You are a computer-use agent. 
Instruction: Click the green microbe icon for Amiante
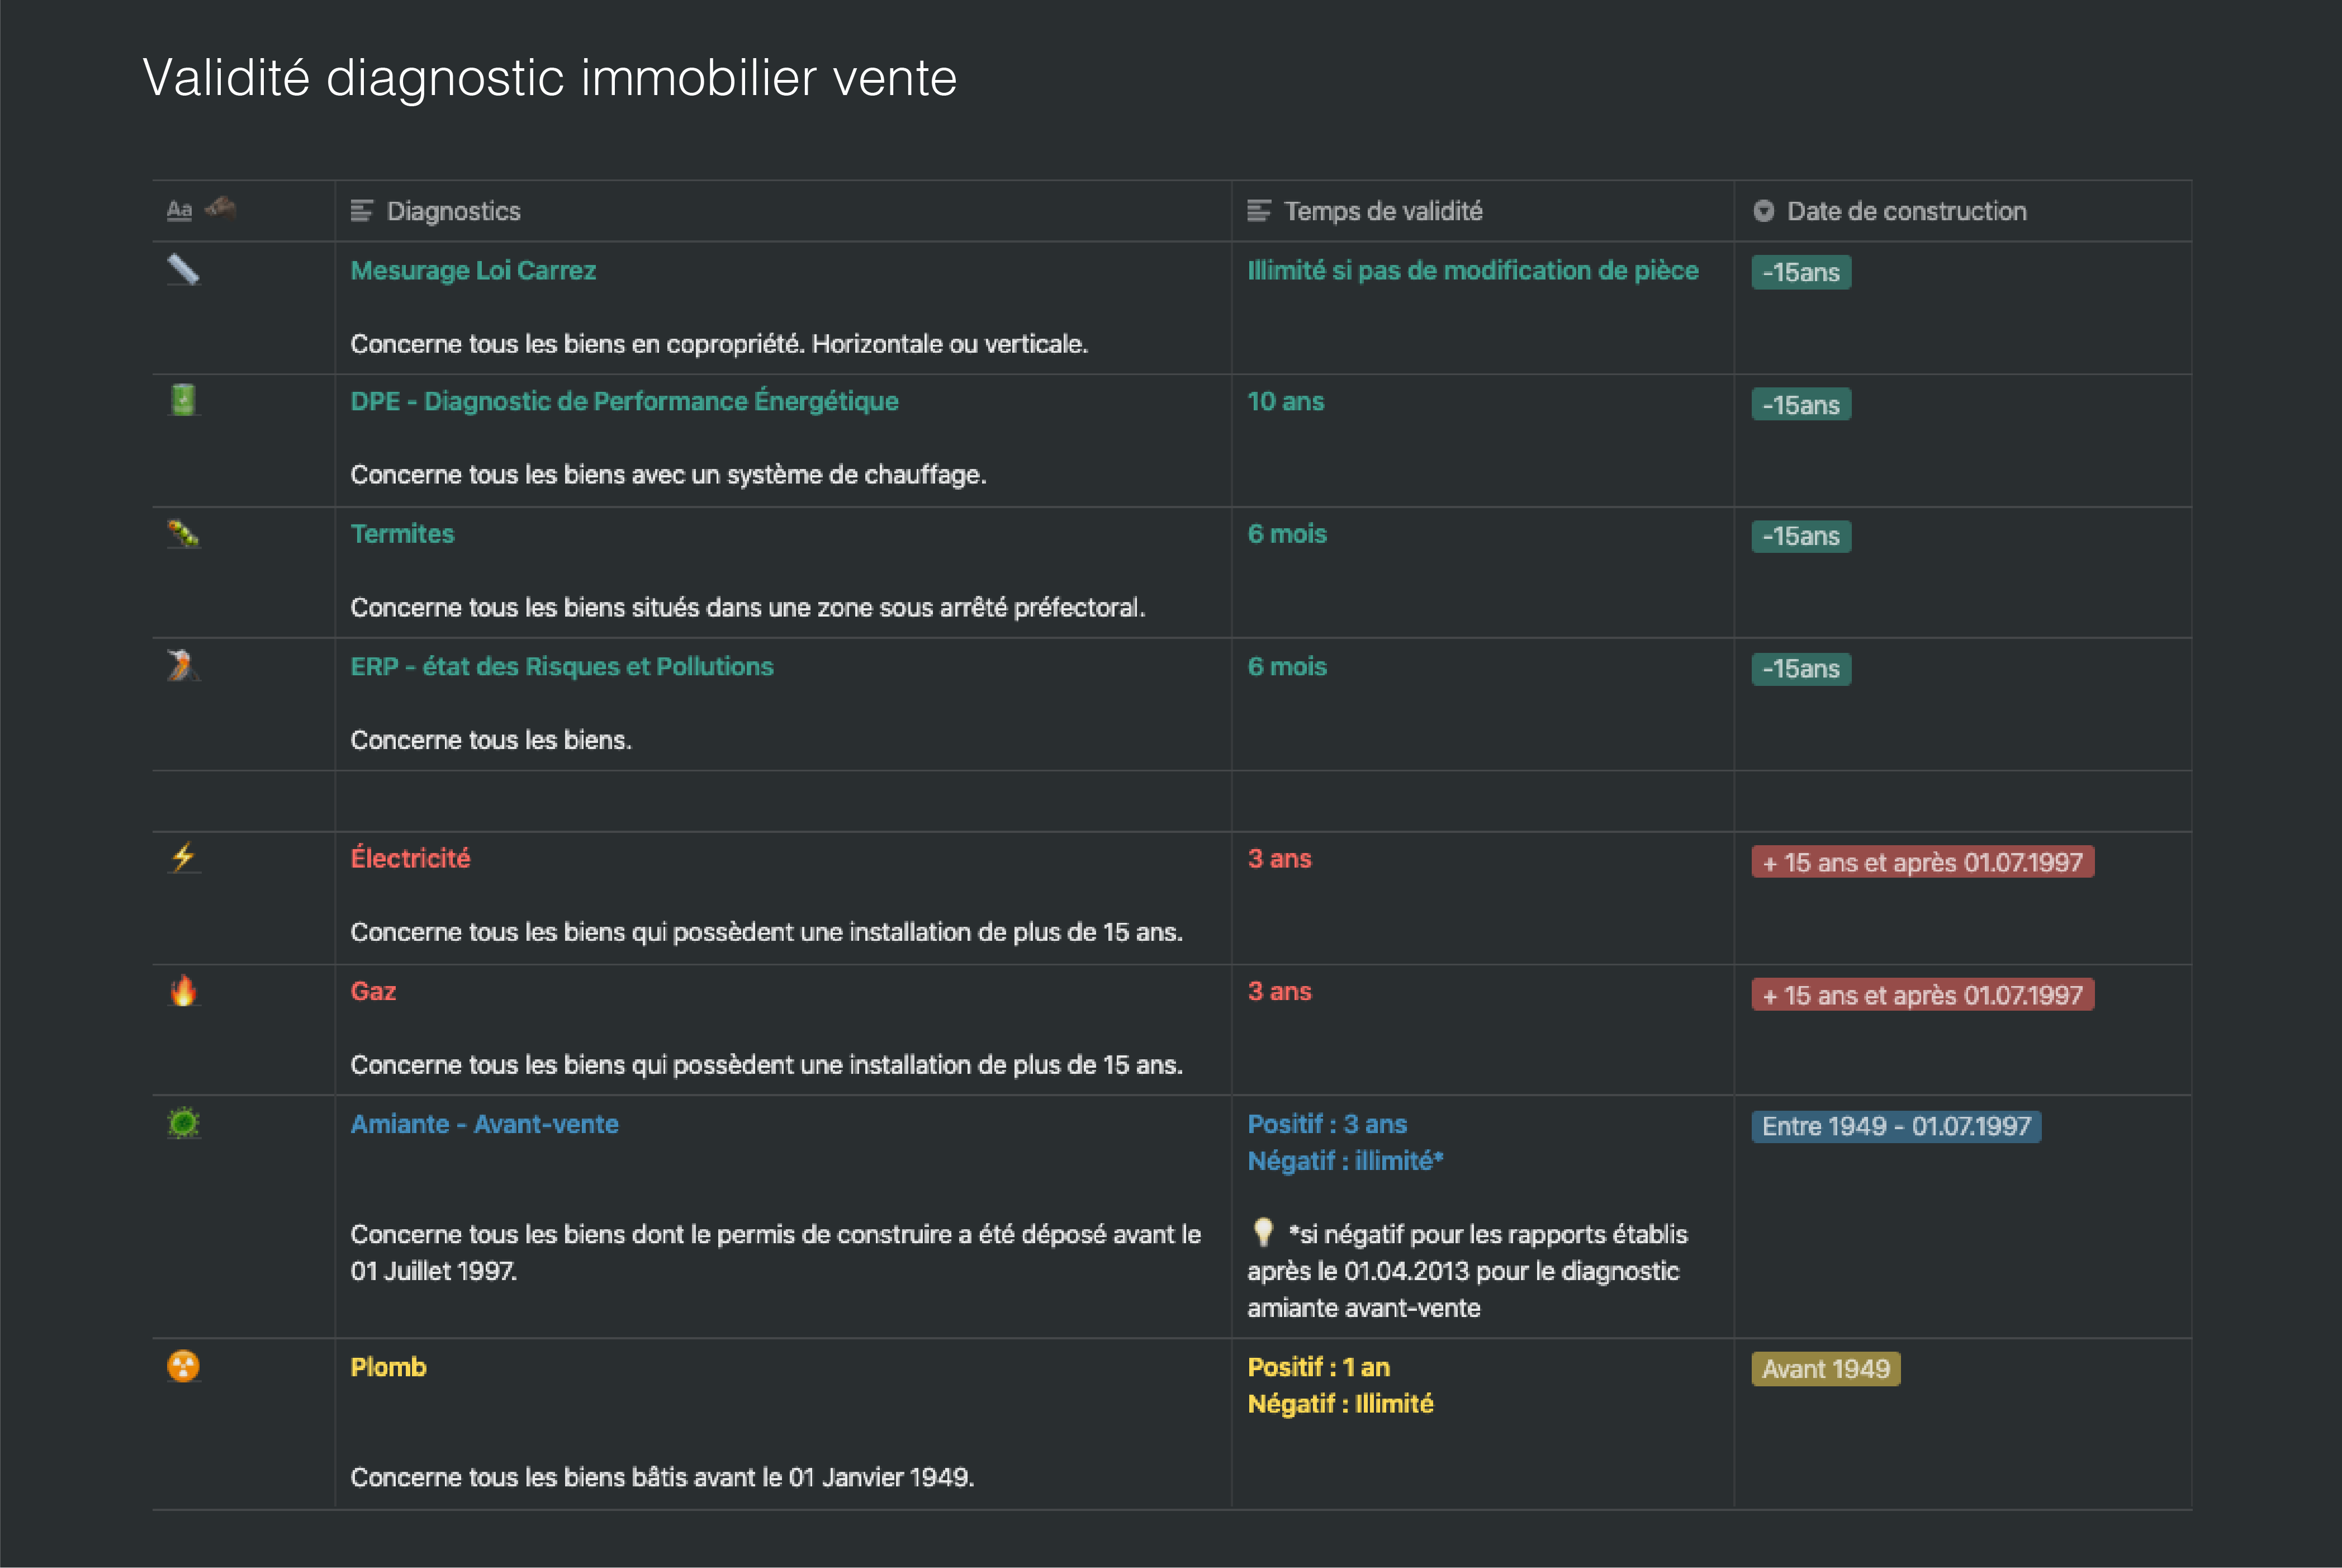(x=183, y=1124)
